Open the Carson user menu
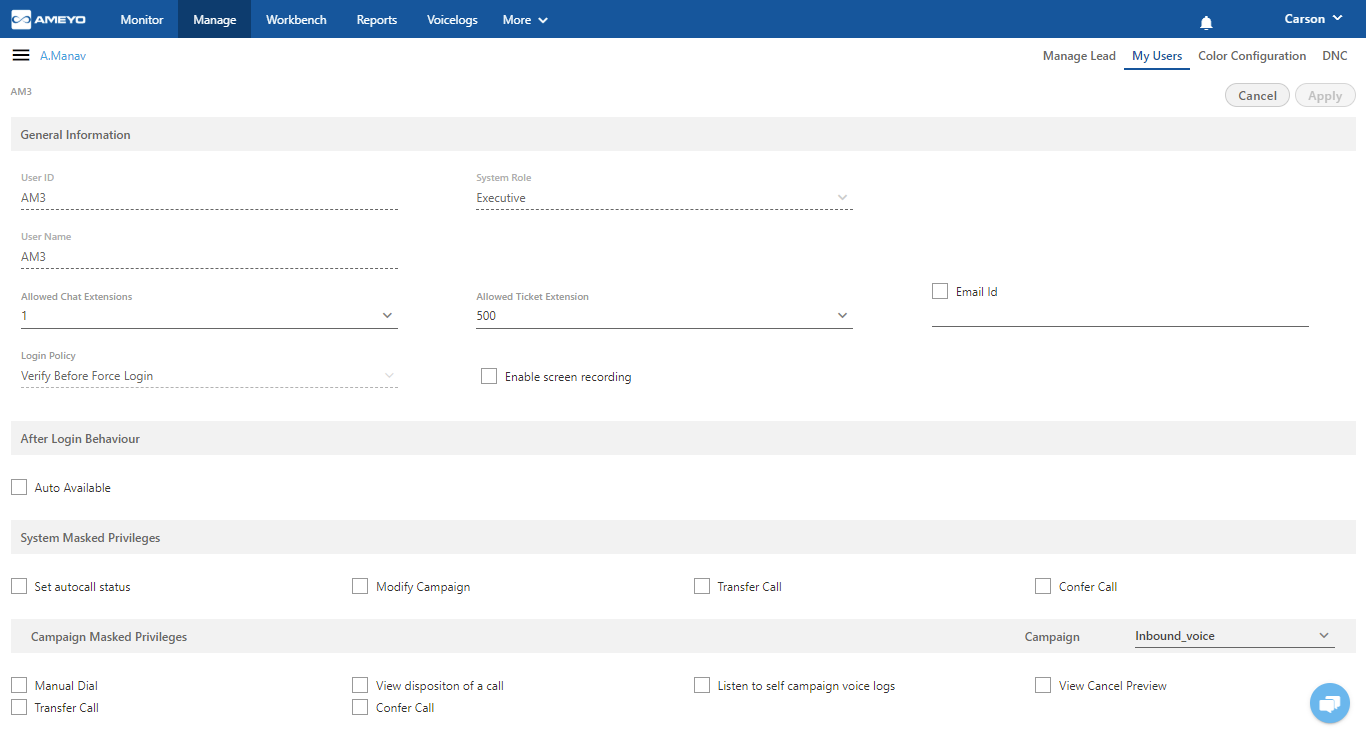The width and height of the screenshot is (1366, 737). coord(1313,19)
